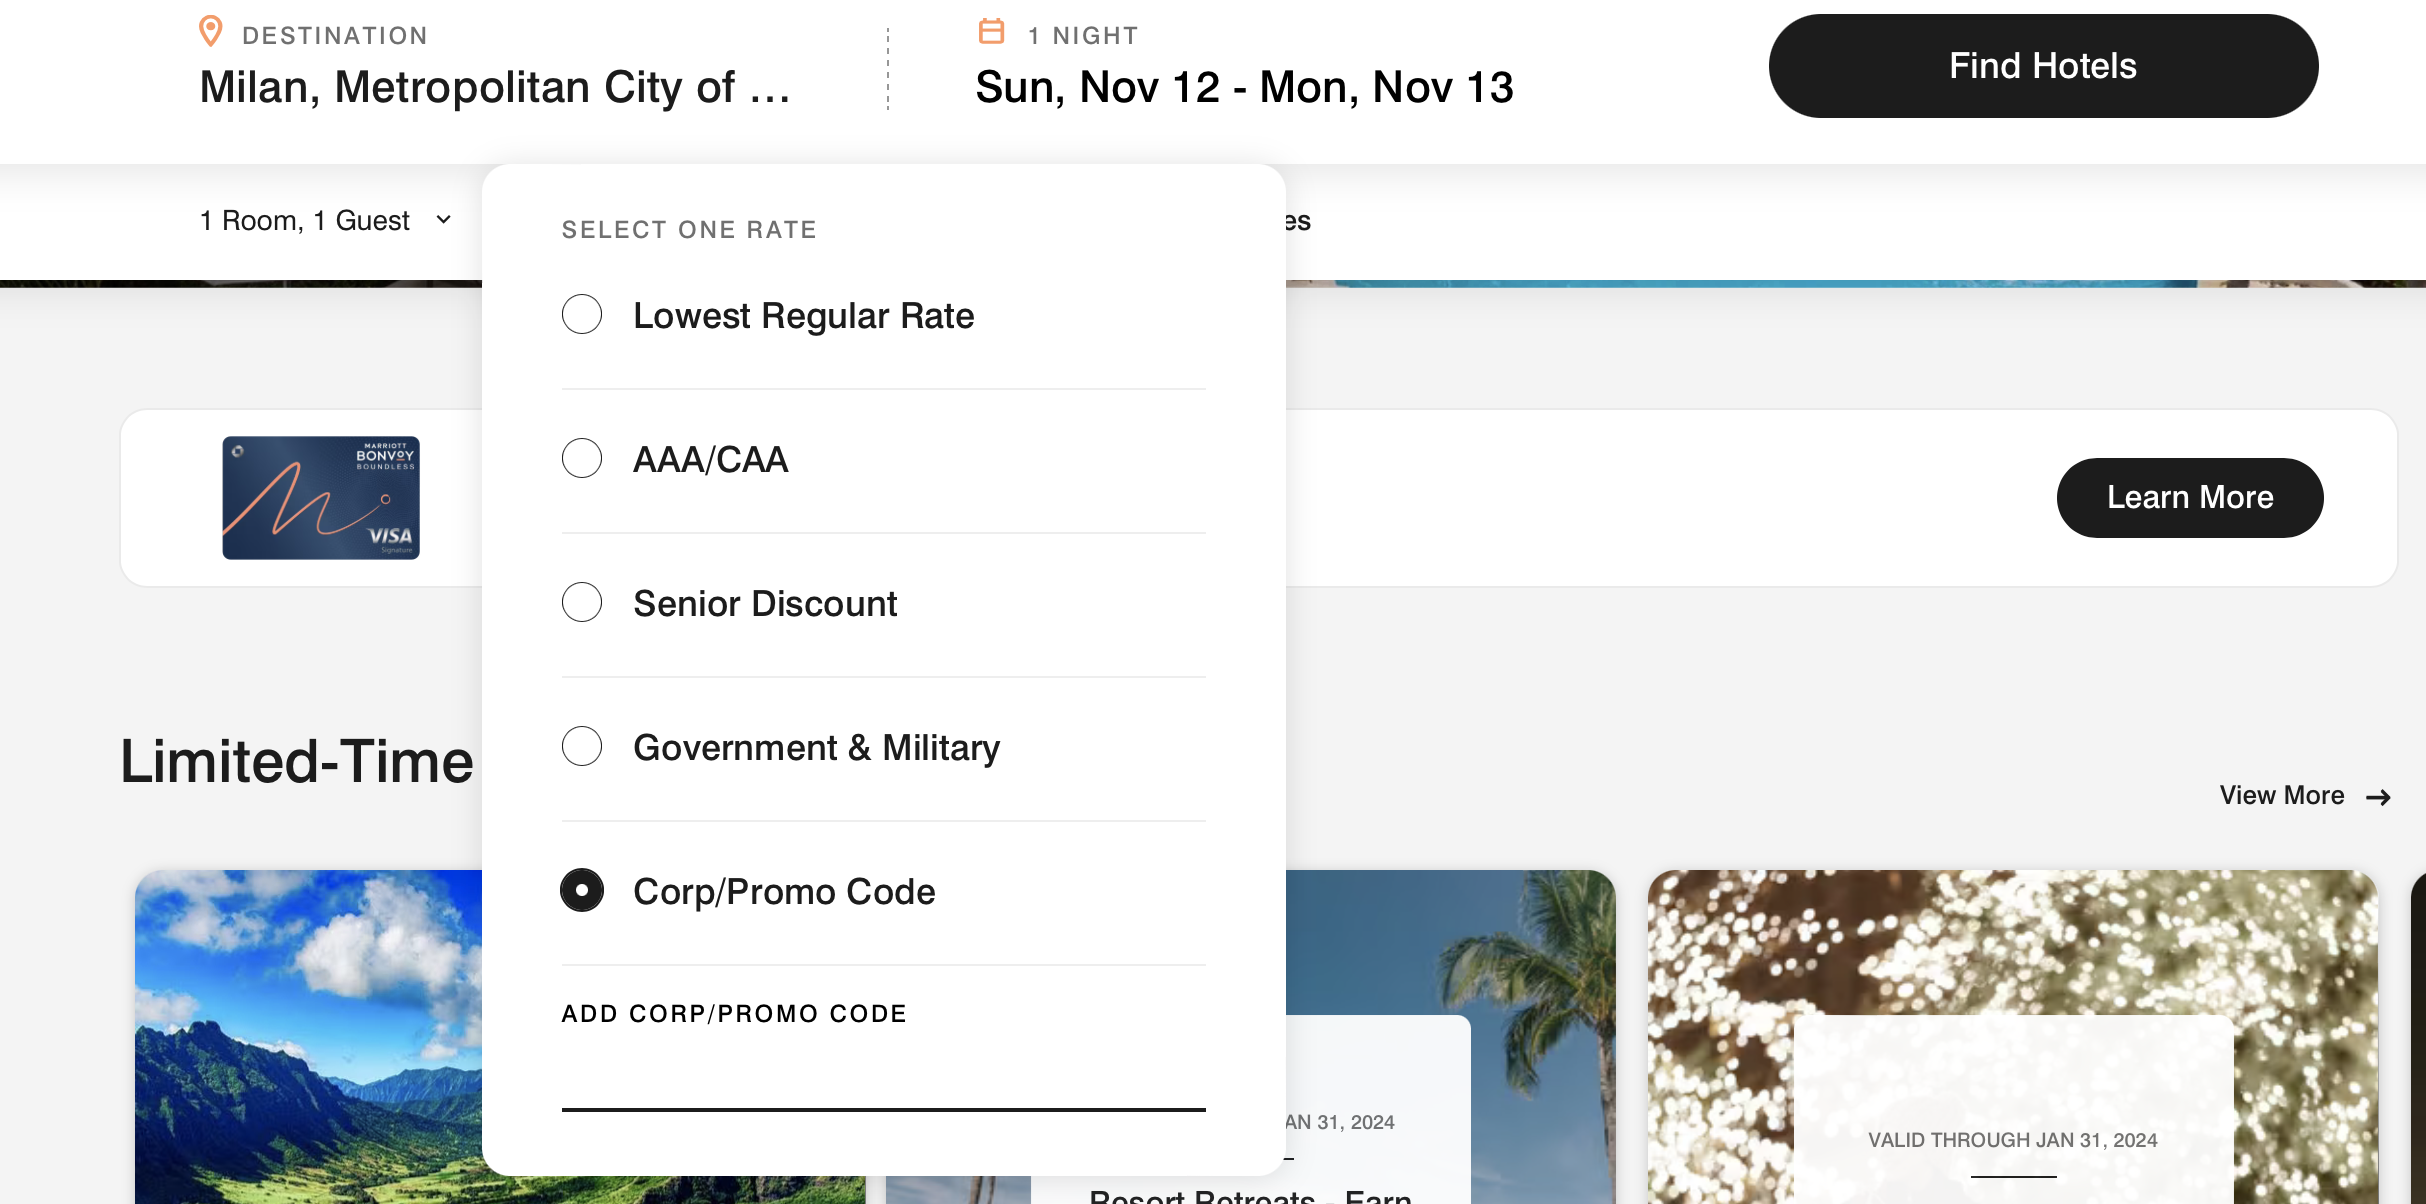Click the Marriott Bonvoy Visa card image
Image resolution: width=2426 pixels, height=1204 pixels.
[321, 498]
